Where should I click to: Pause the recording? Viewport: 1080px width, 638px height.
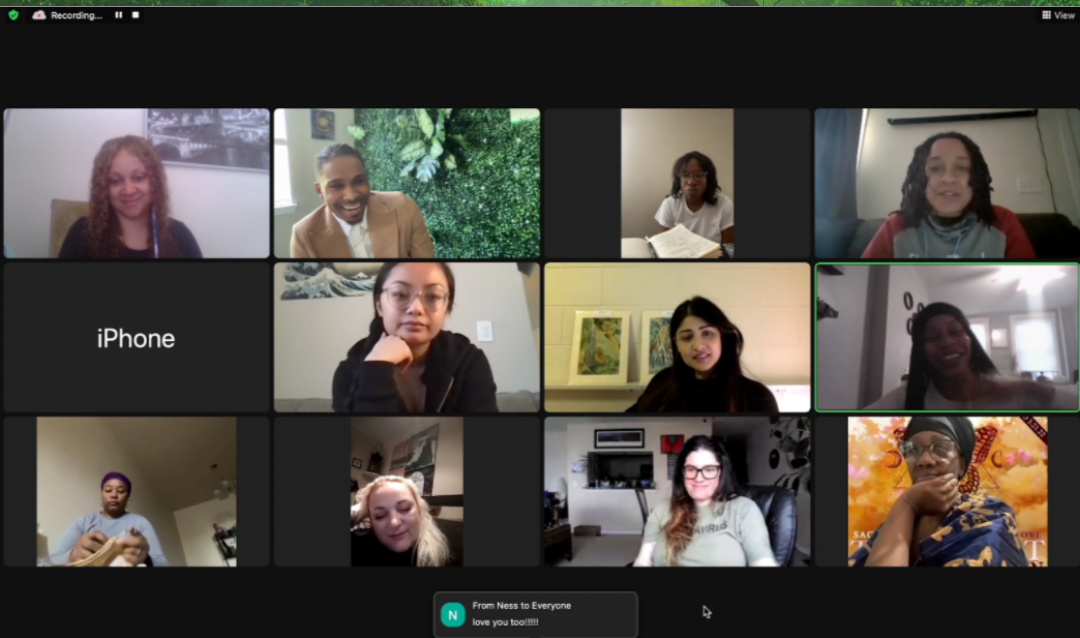pos(118,14)
